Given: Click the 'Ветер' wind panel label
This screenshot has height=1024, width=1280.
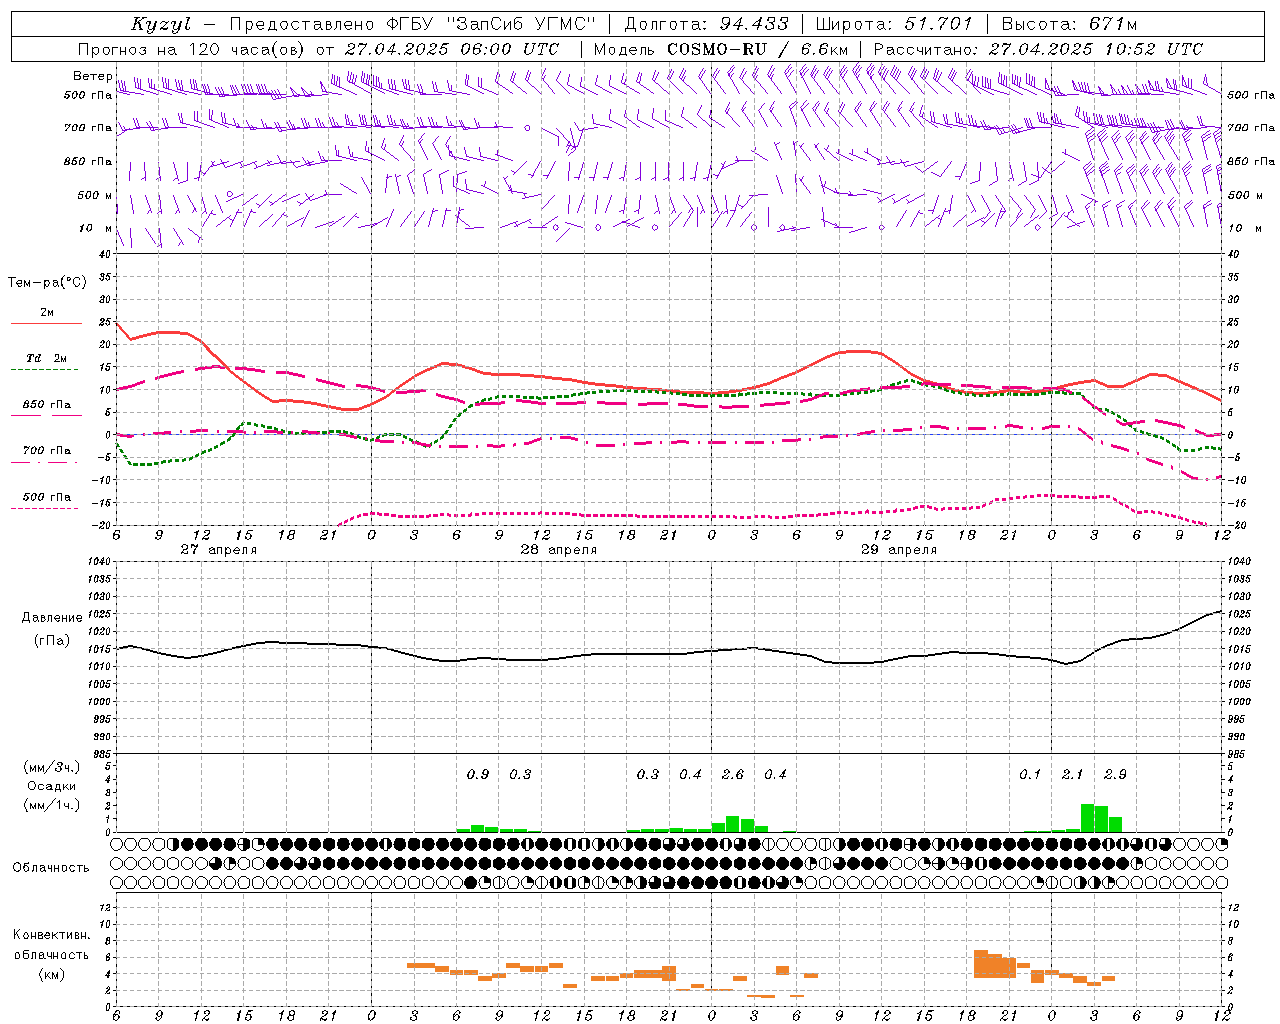Looking at the screenshot, I should (x=93, y=76).
